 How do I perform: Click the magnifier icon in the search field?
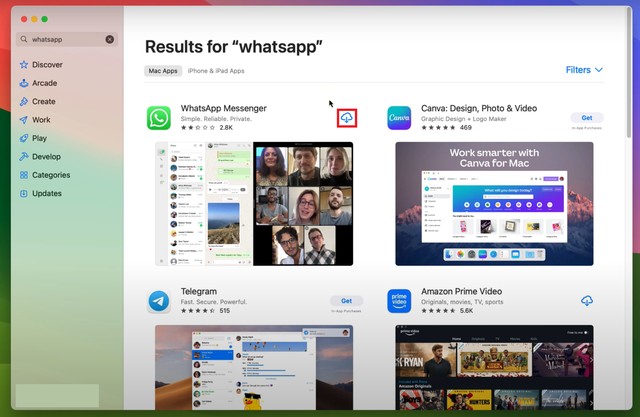point(24,39)
